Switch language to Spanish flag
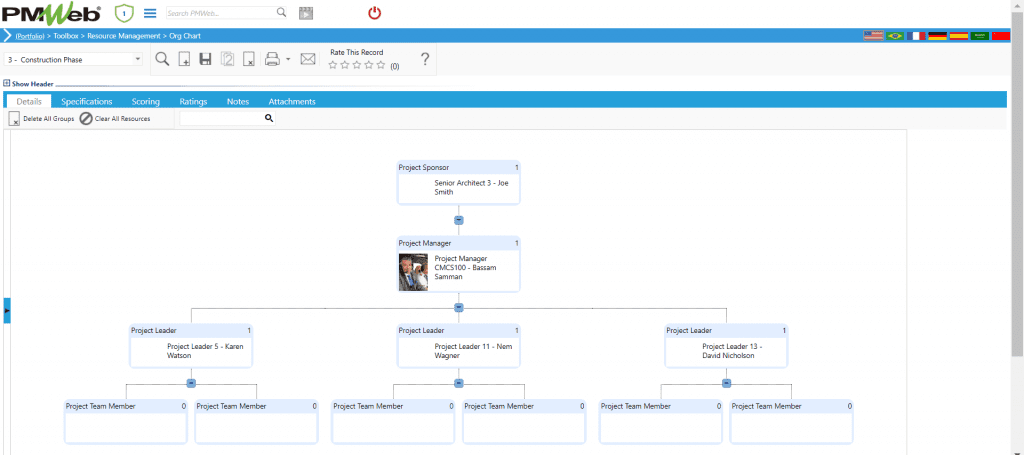This screenshot has height=455, width=1024. 959,36
